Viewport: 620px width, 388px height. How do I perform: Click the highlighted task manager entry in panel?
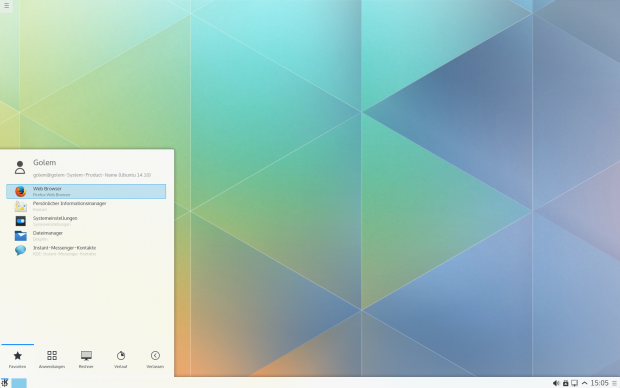19,383
